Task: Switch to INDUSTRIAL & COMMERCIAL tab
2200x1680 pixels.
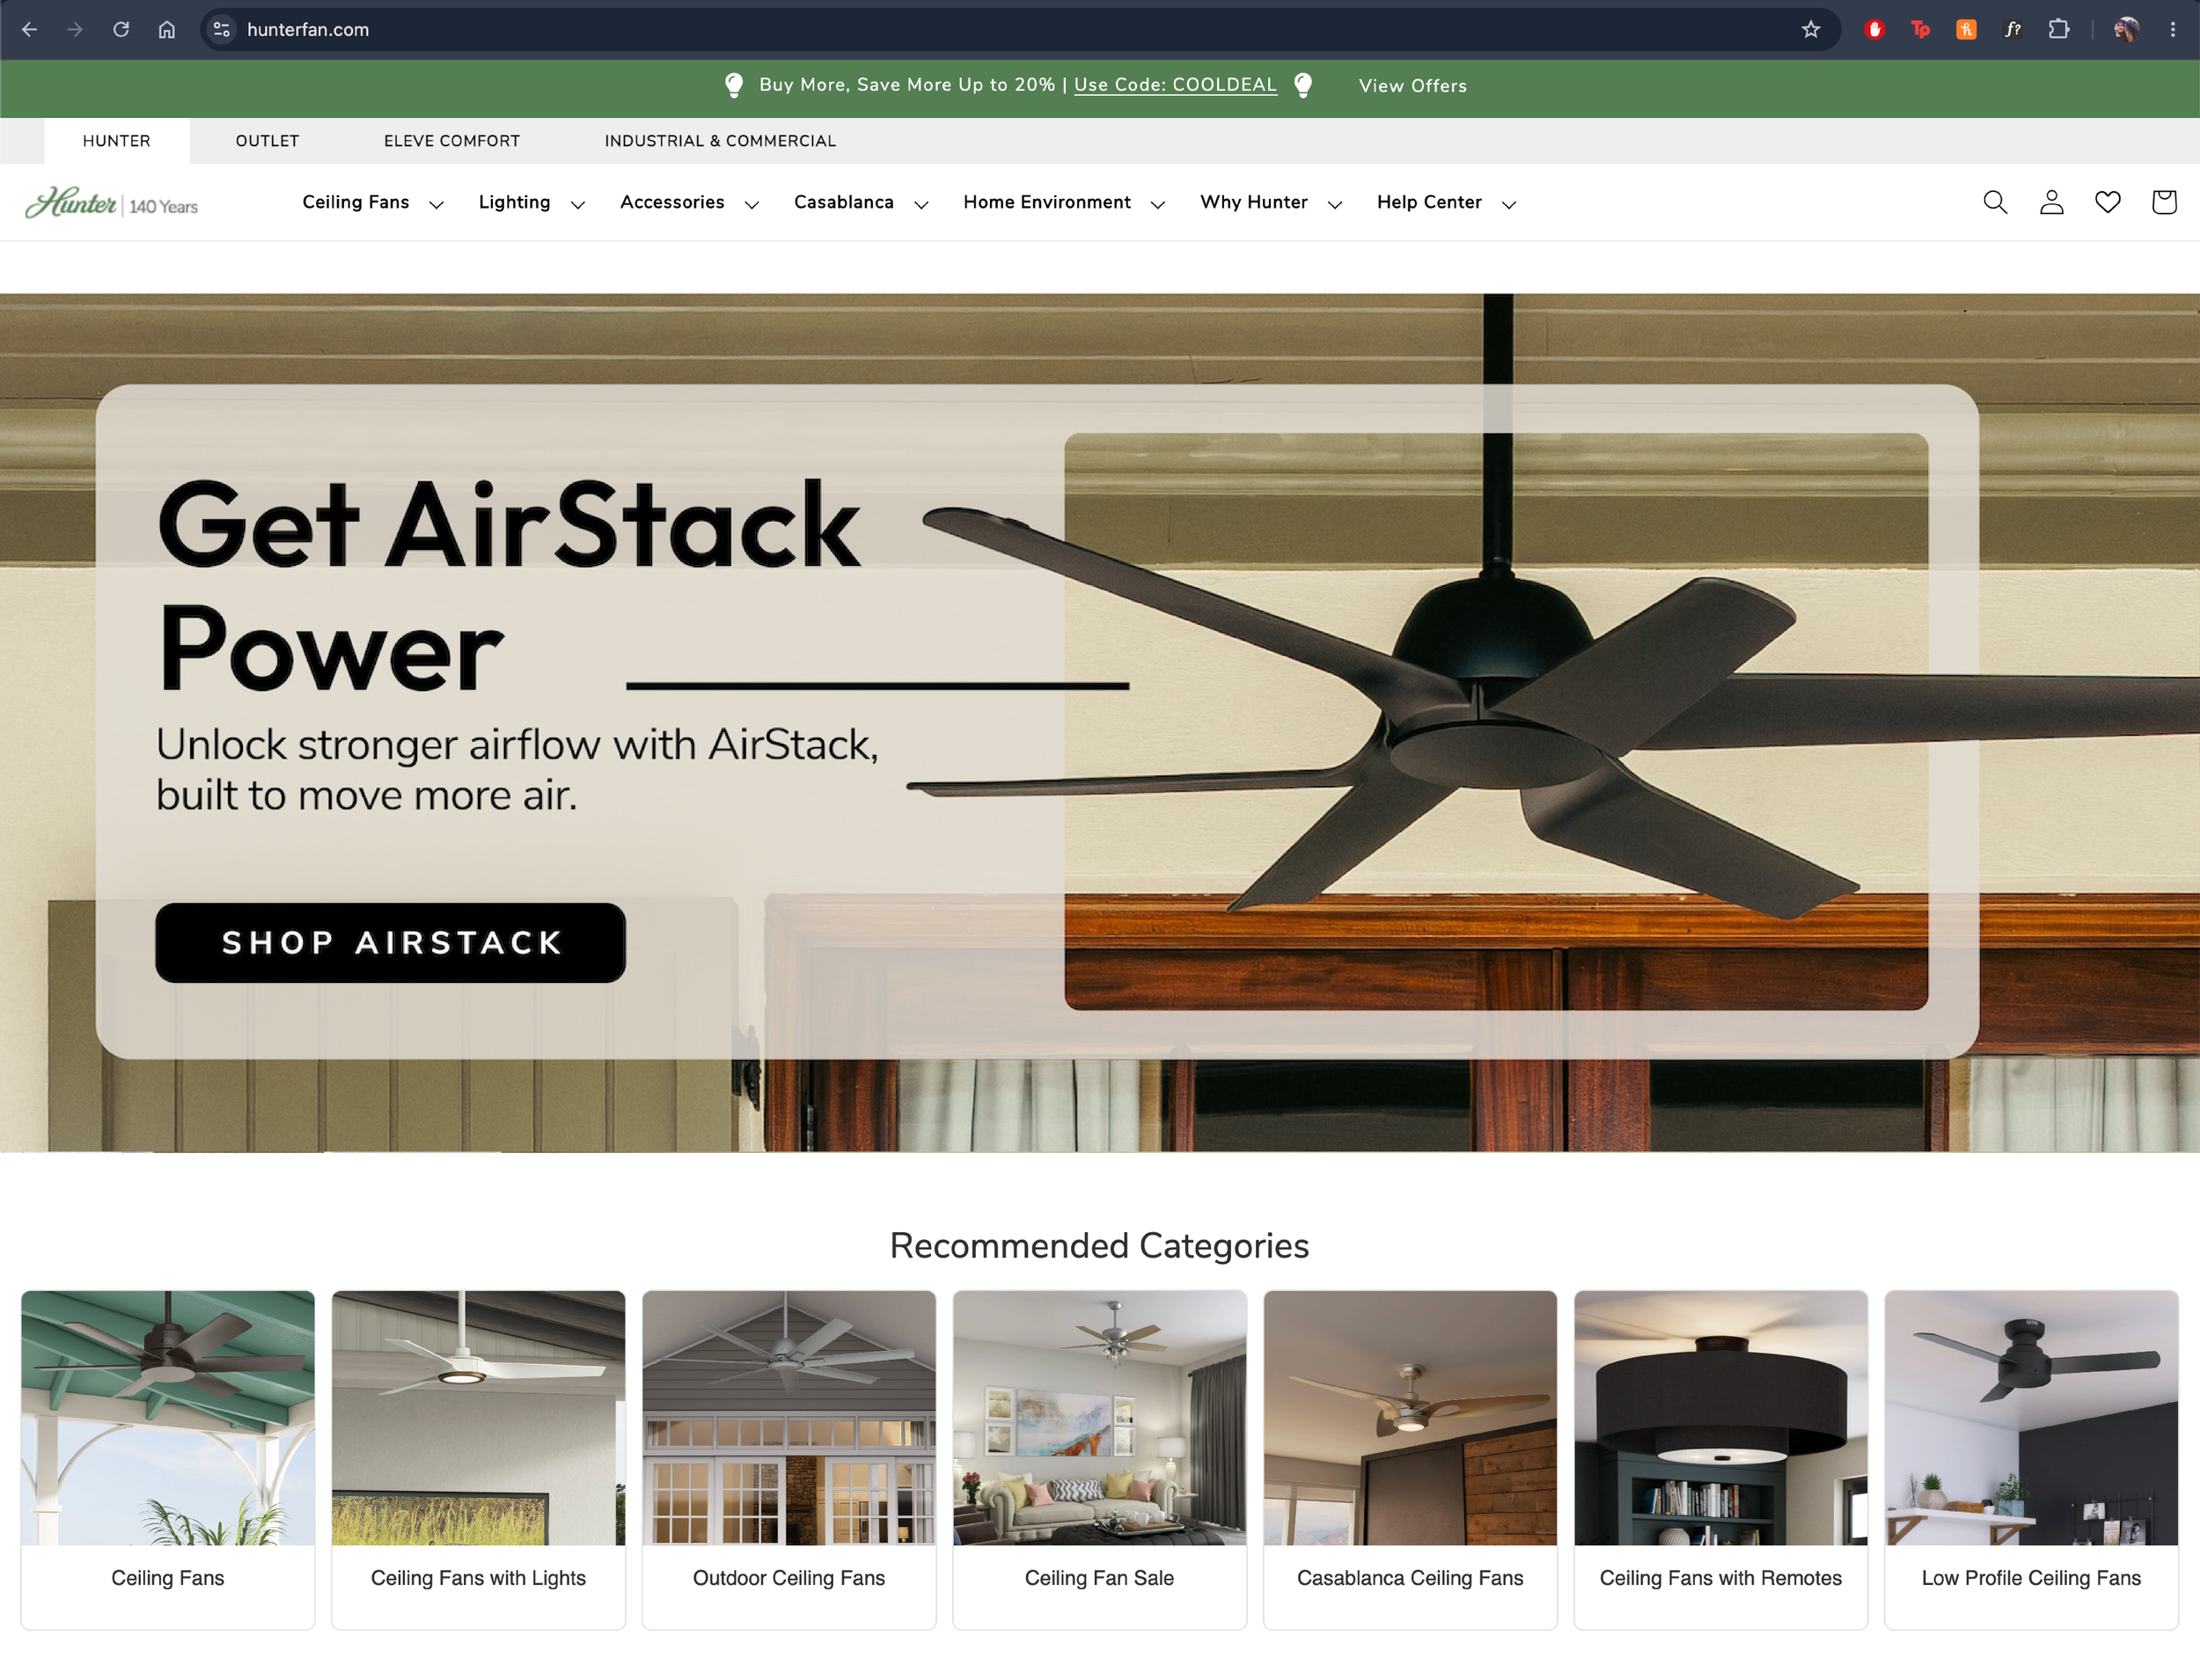Action: (x=720, y=141)
